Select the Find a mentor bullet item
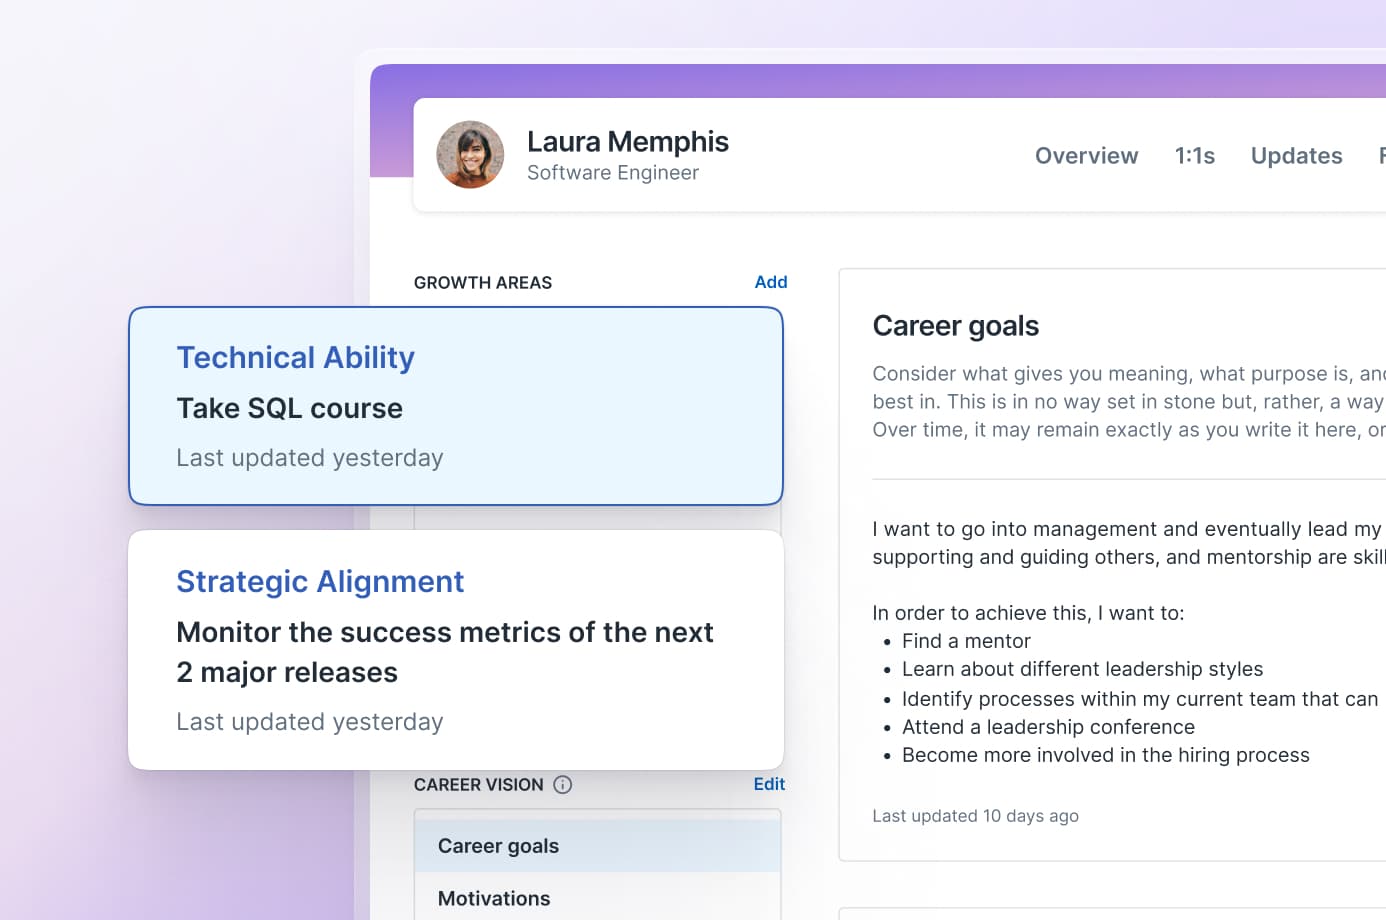Screen dimensions: 1386x920 [x=966, y=640]
